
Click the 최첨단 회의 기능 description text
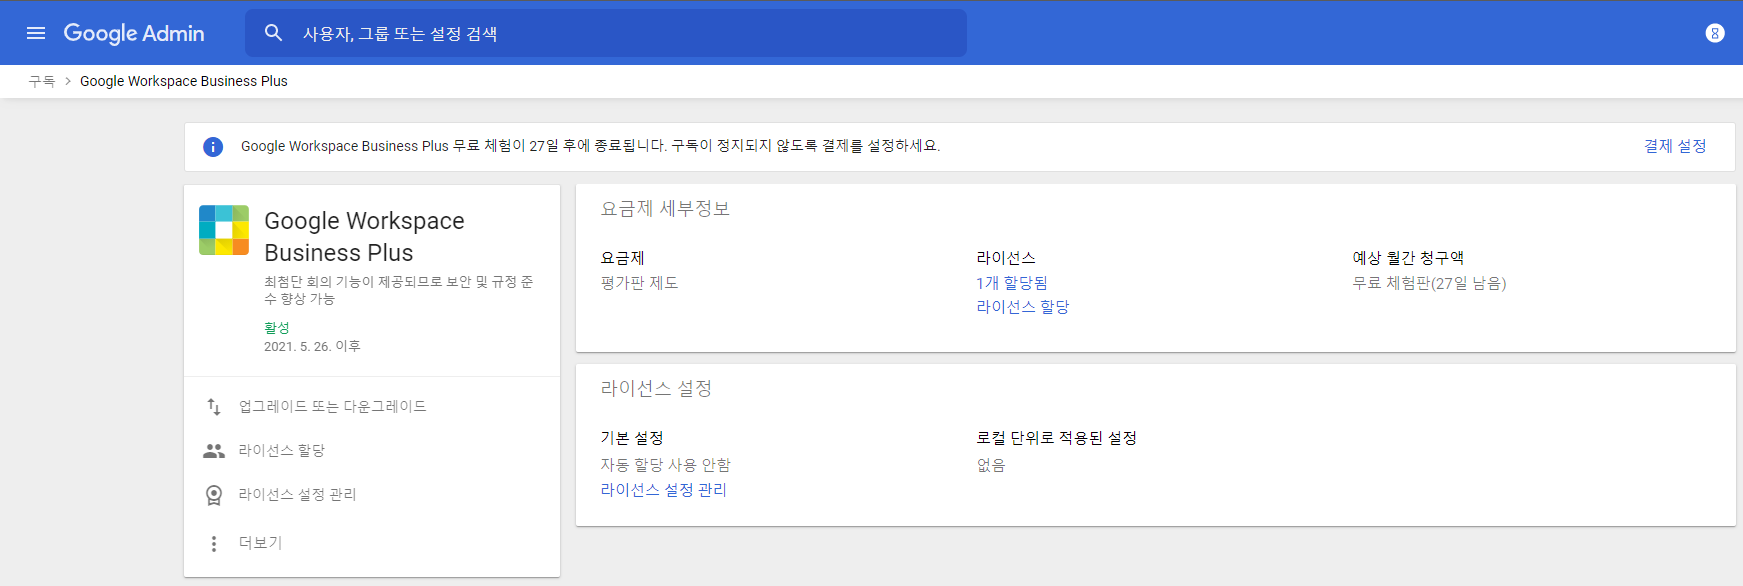pyautogui.click(x=398, y=290)
